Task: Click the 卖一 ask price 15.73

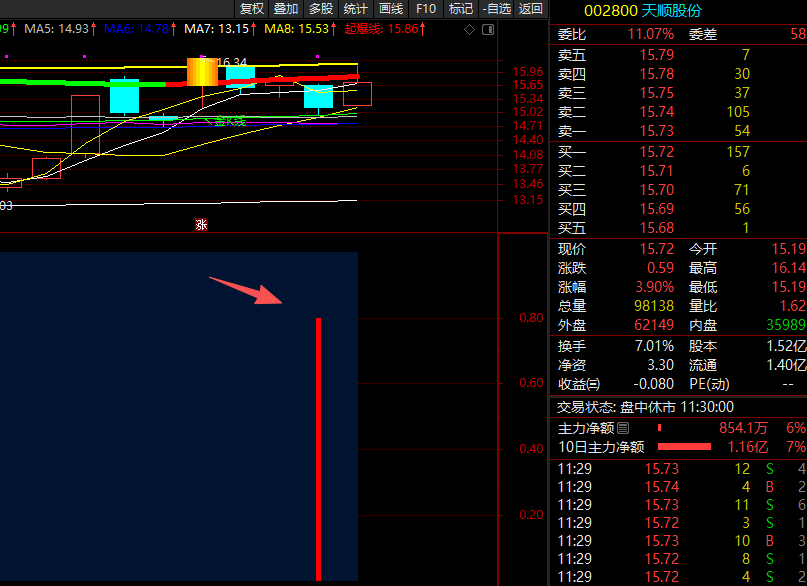Action: [x=656, y=131]
